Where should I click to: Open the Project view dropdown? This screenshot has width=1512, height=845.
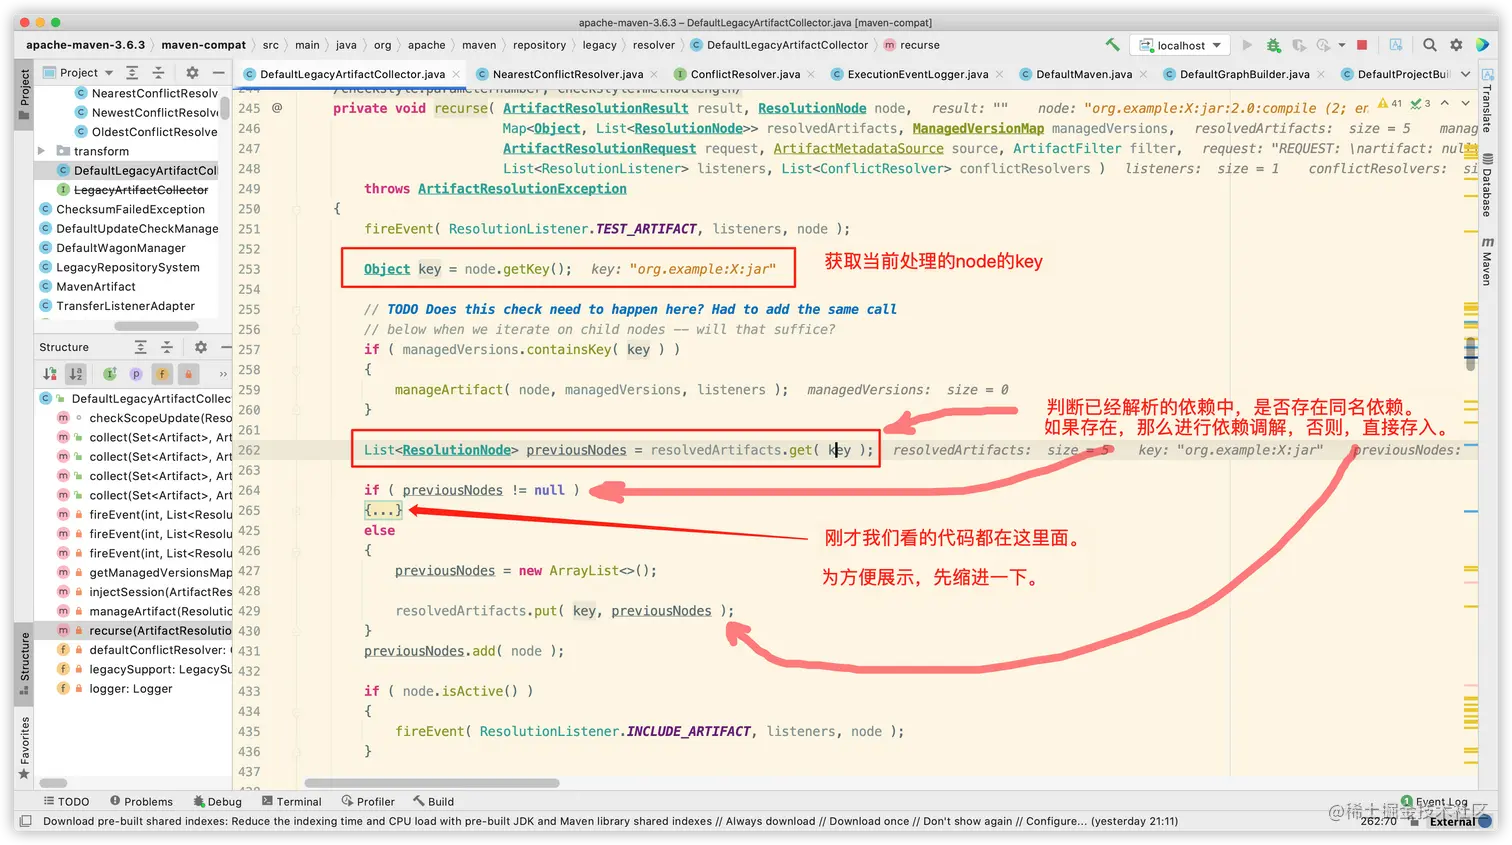coord(79,73)
